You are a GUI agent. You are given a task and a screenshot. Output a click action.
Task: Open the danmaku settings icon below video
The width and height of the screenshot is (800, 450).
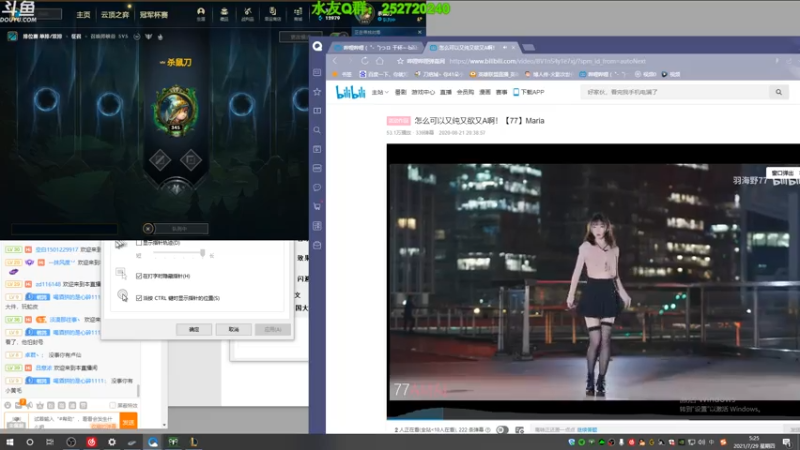(519, 430)
